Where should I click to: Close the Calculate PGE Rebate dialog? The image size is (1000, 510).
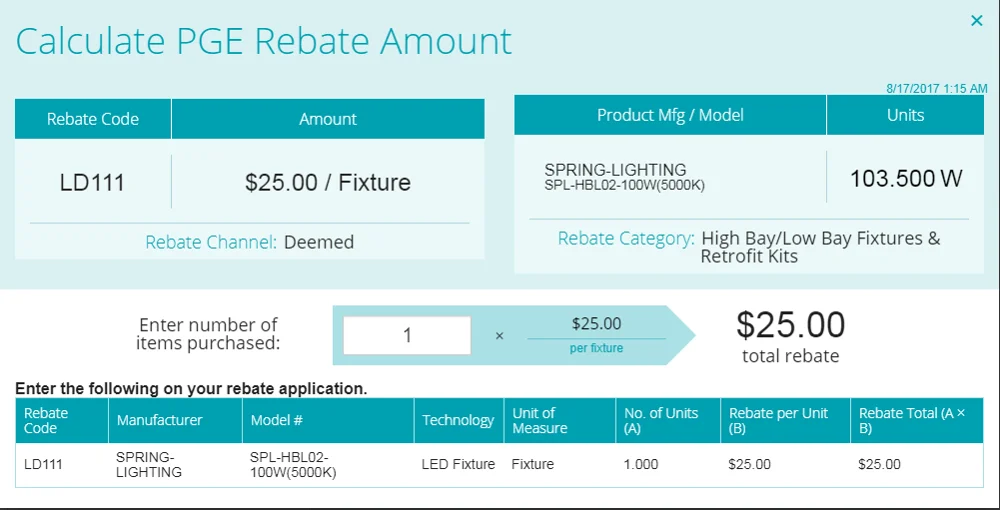tap(977, 20)
